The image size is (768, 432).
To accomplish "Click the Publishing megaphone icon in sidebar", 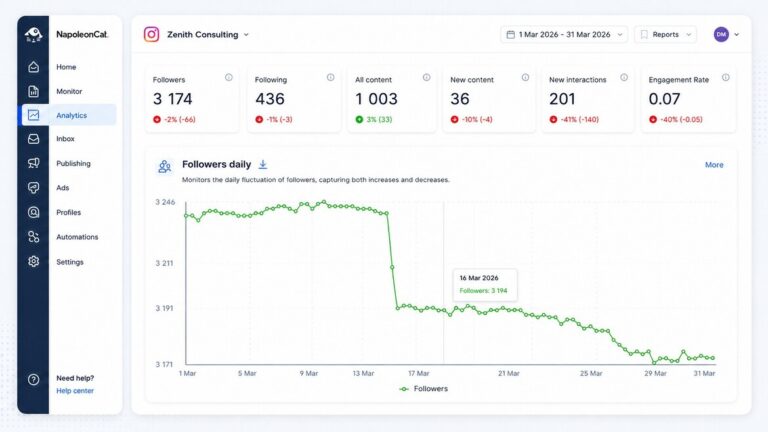I will [33, 163].
